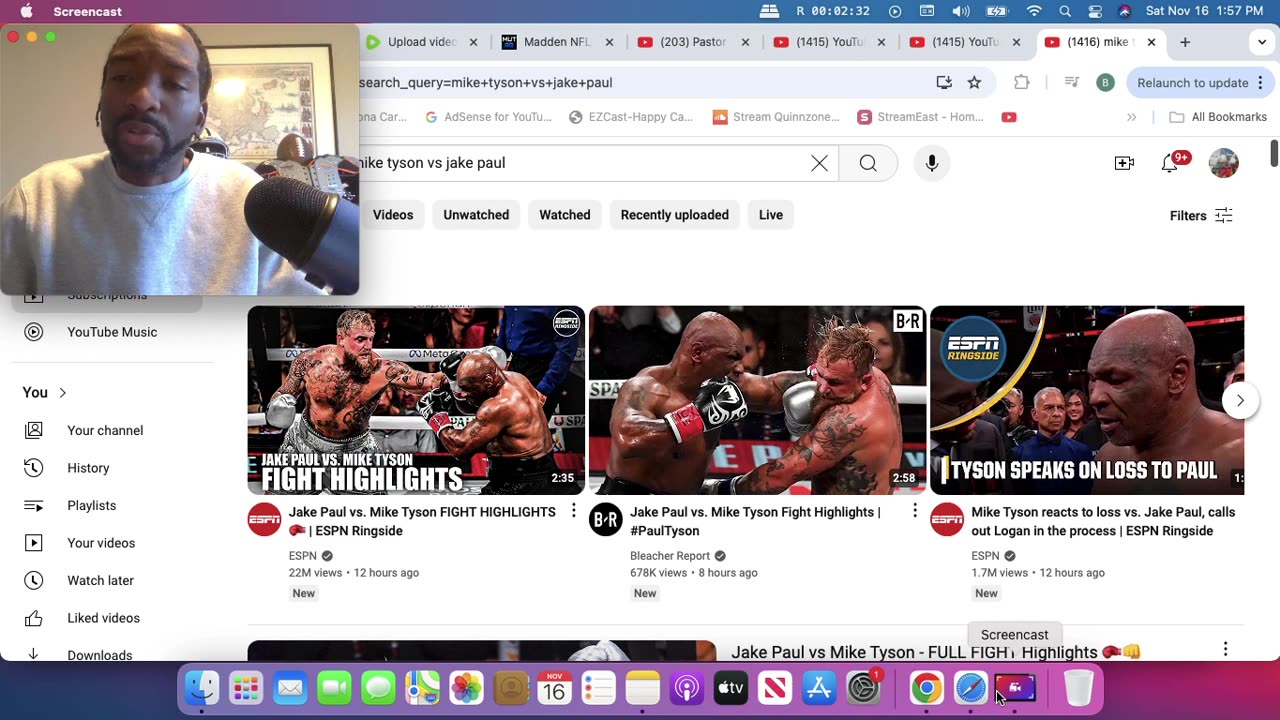The image size is (1280, 720).
Task: Open System Settings from the dock
Action: pyautogui.click(x=863, y=688)
